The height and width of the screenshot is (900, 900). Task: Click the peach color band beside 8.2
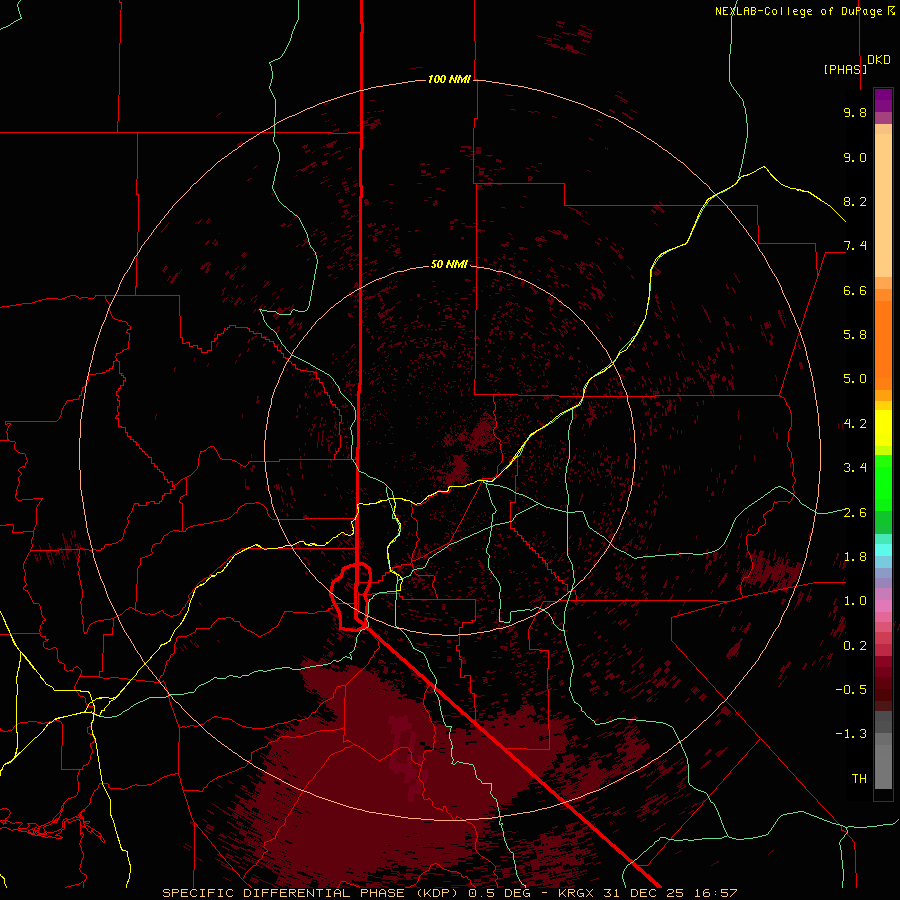pos(883,205)
